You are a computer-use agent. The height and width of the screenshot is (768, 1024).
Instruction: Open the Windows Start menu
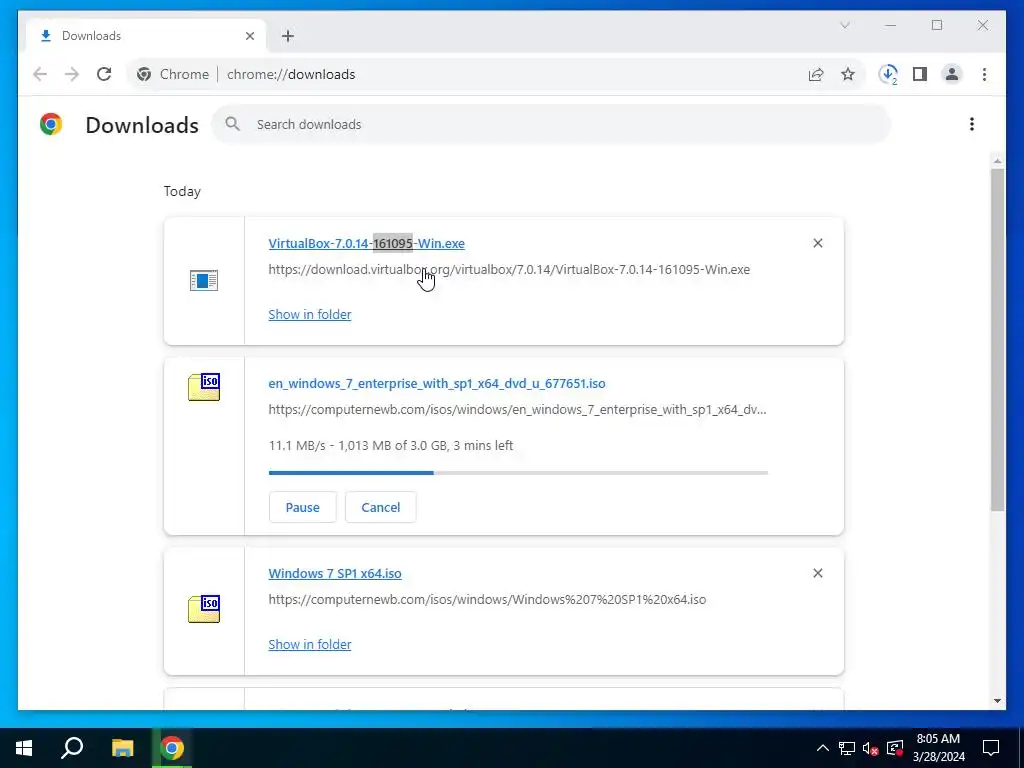[24, 748]
